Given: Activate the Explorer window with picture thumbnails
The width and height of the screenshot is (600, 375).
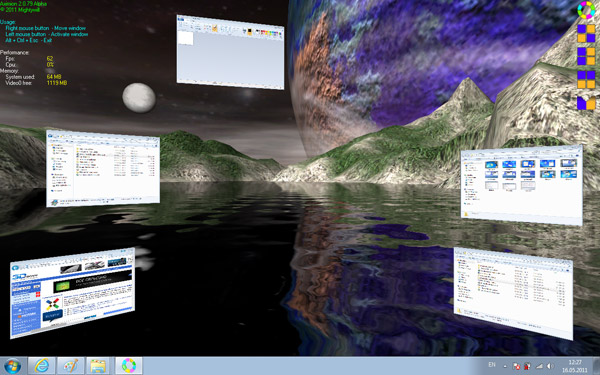Looking at the screenshot, I should pyautogui.click(x=522, y=185).
